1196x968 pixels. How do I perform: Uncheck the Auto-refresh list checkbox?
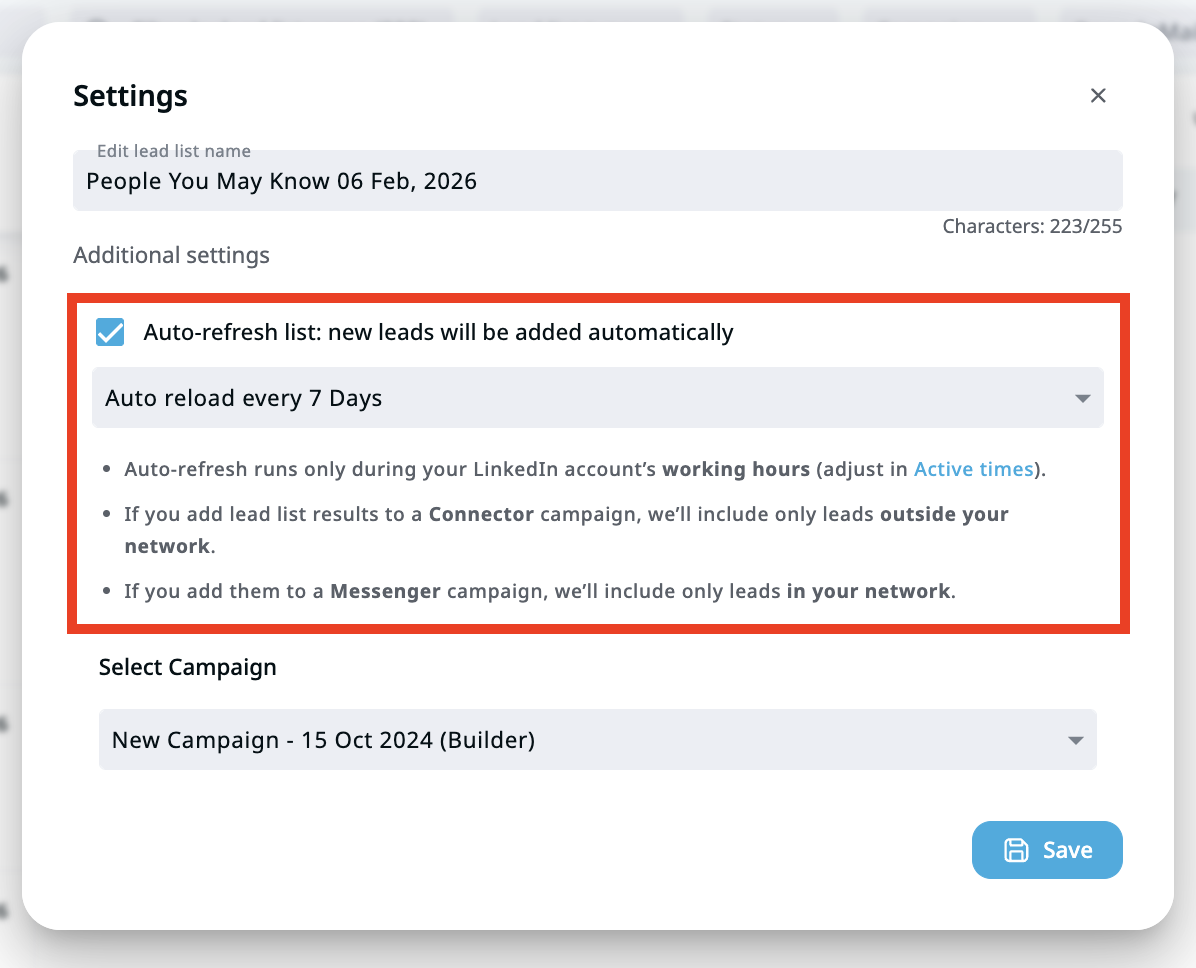[111, 332]
